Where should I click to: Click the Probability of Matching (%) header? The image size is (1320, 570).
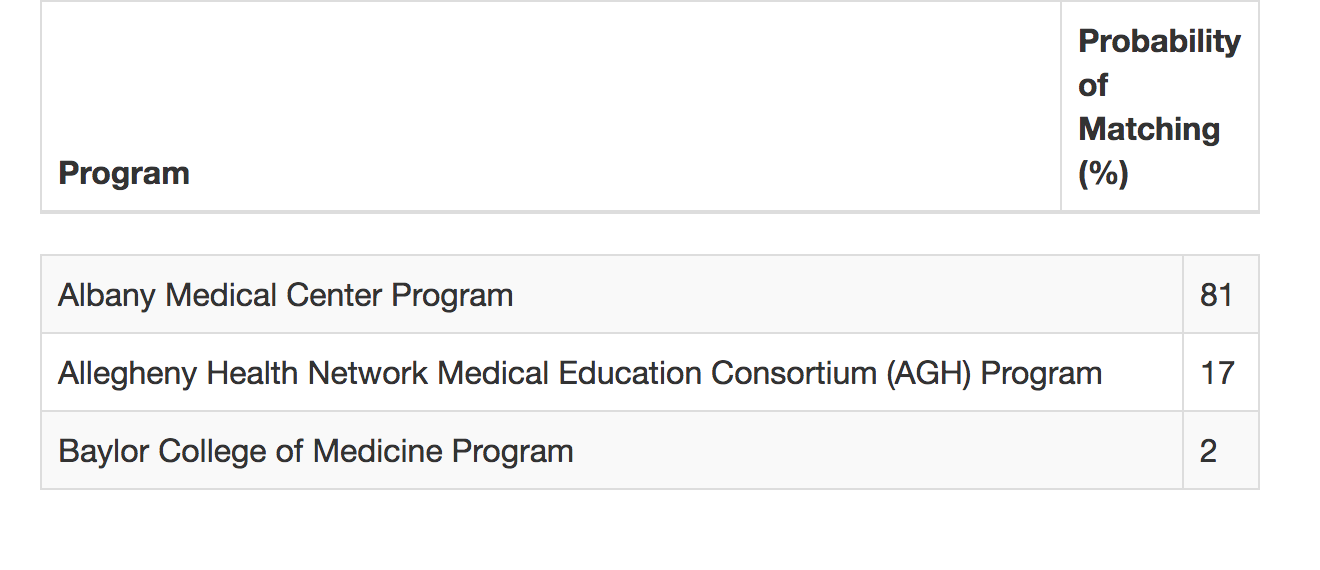coord(1158,107)
